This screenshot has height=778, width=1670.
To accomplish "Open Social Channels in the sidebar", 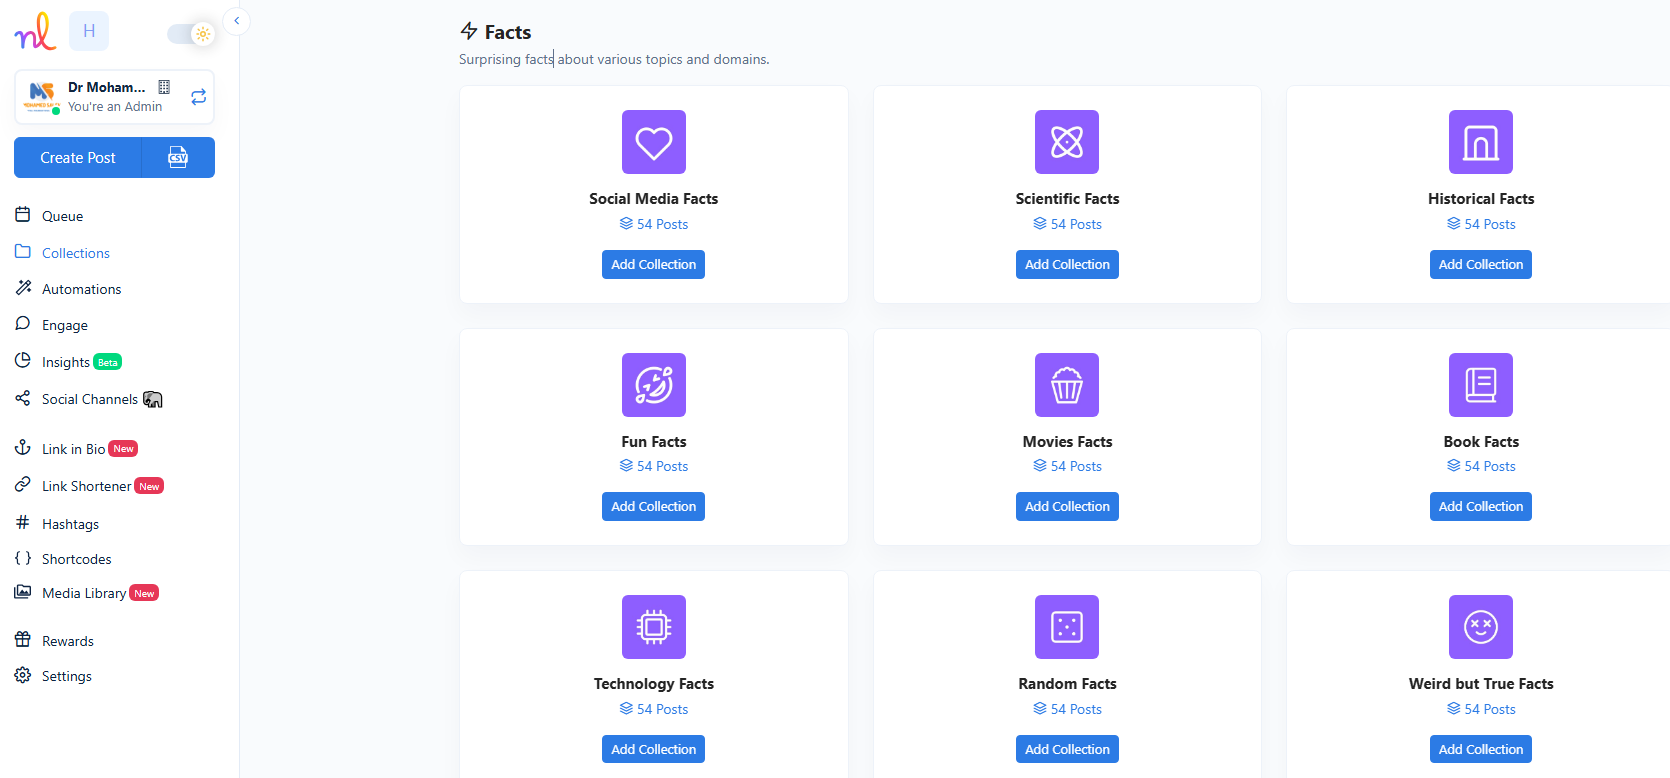I will pyautogui.click(x=89, y=399).
